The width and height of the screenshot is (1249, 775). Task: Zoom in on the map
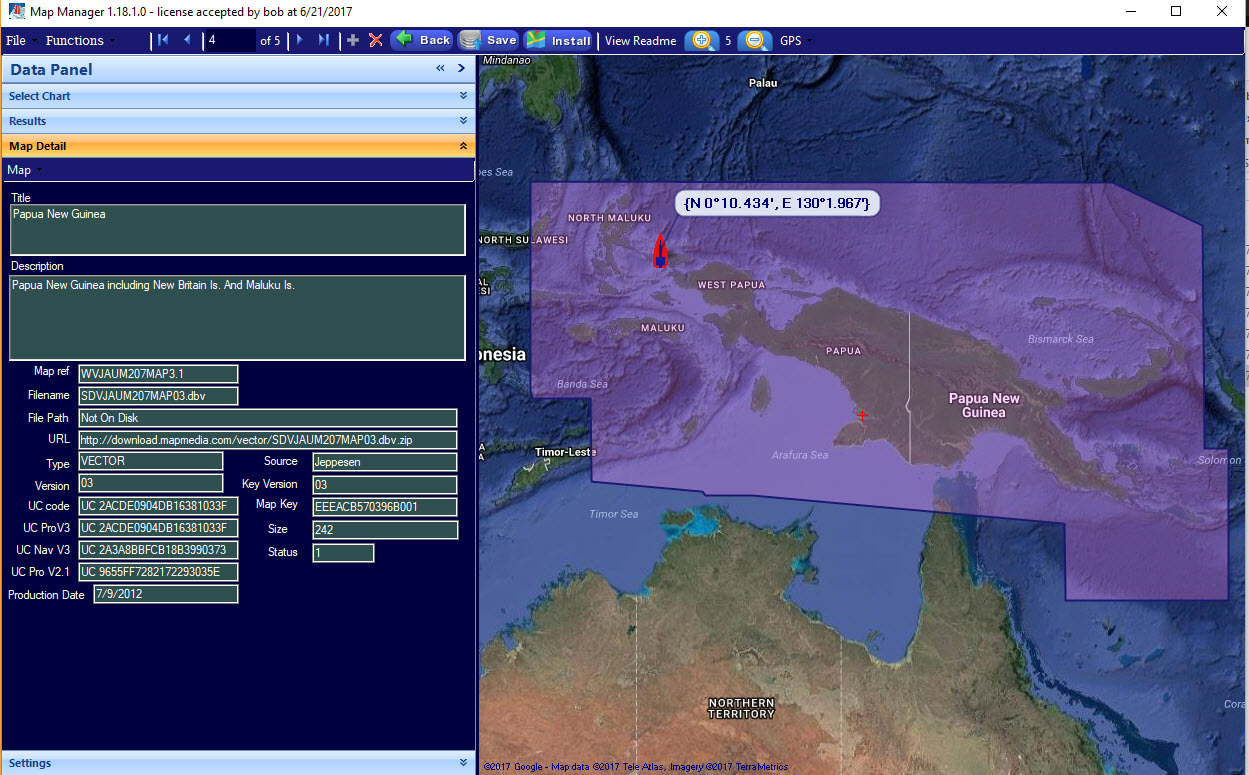pyautogui.click(x=702, y=40)
